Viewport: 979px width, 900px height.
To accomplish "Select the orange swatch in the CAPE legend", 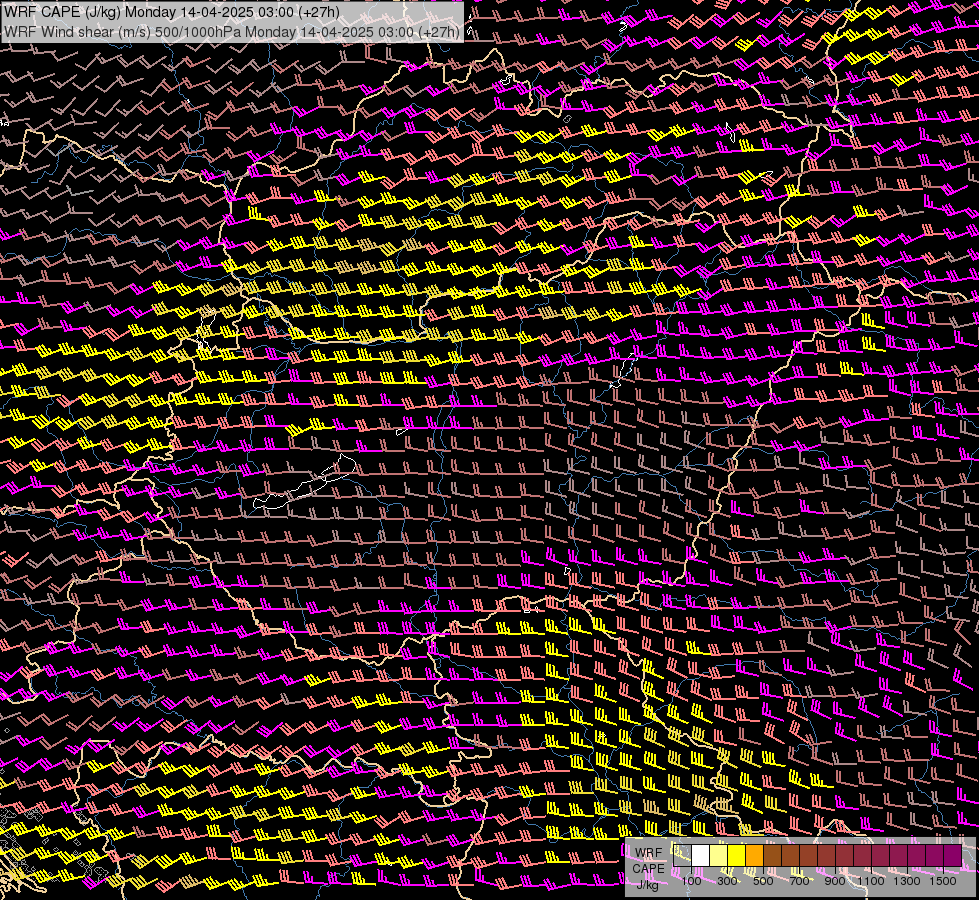I will coord(754,856).
